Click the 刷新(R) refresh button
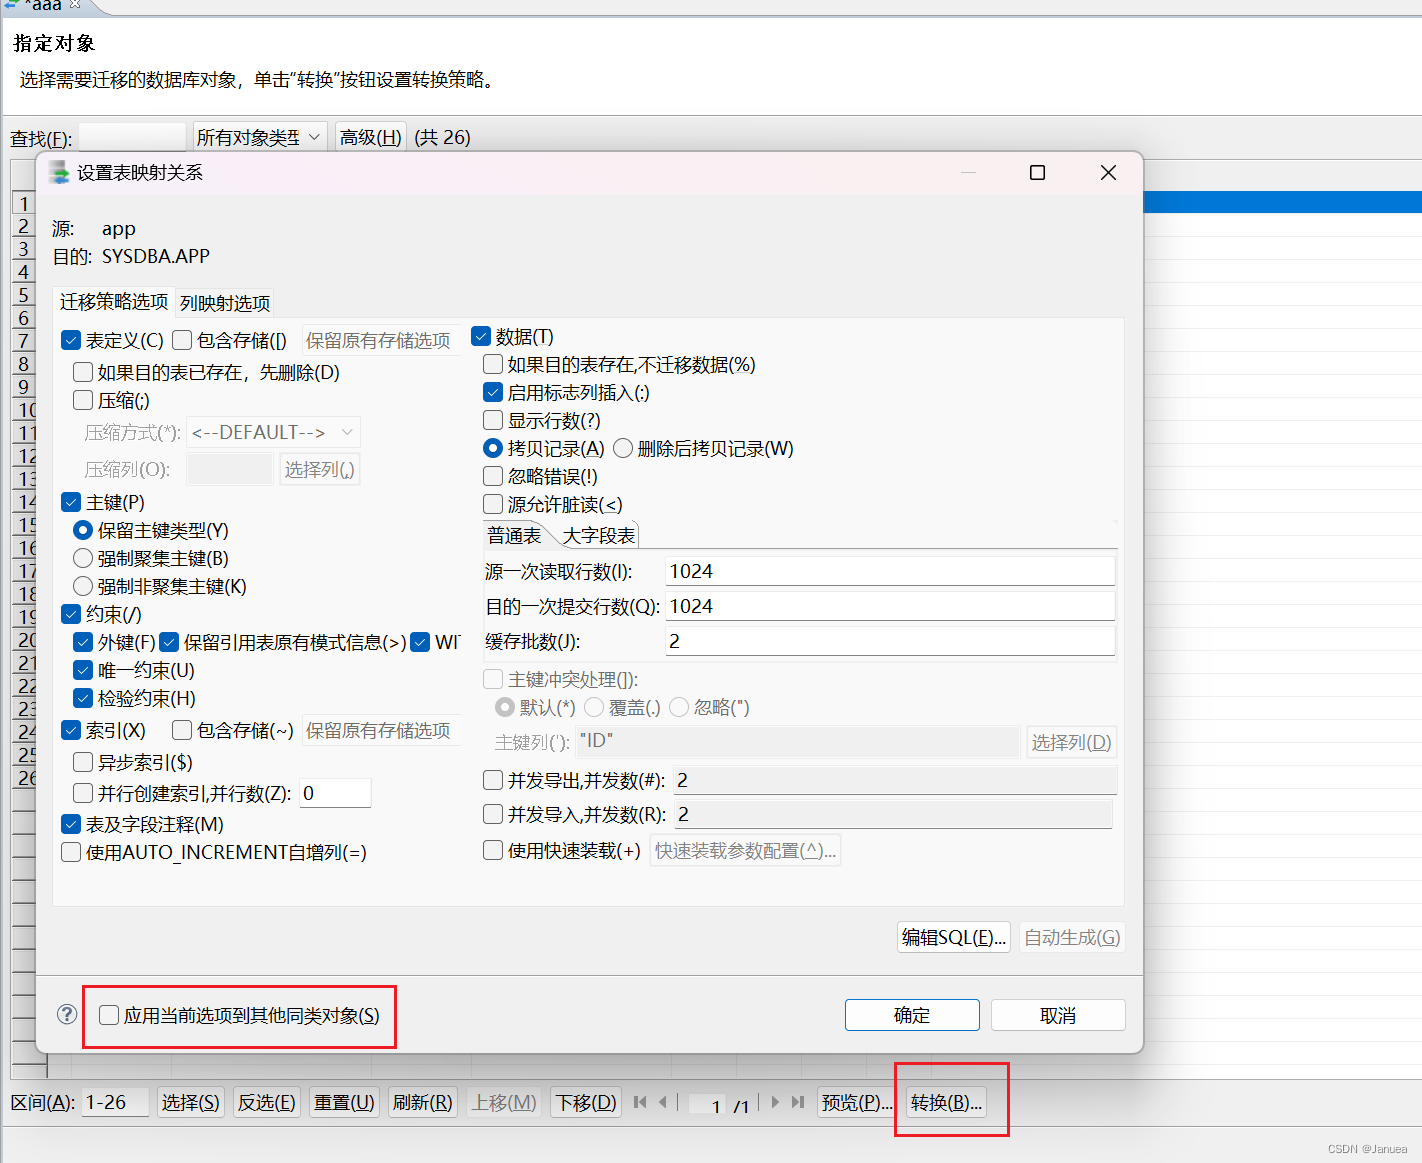The height and width of the screenshot is (1163, 1422). pos(423,1102)
